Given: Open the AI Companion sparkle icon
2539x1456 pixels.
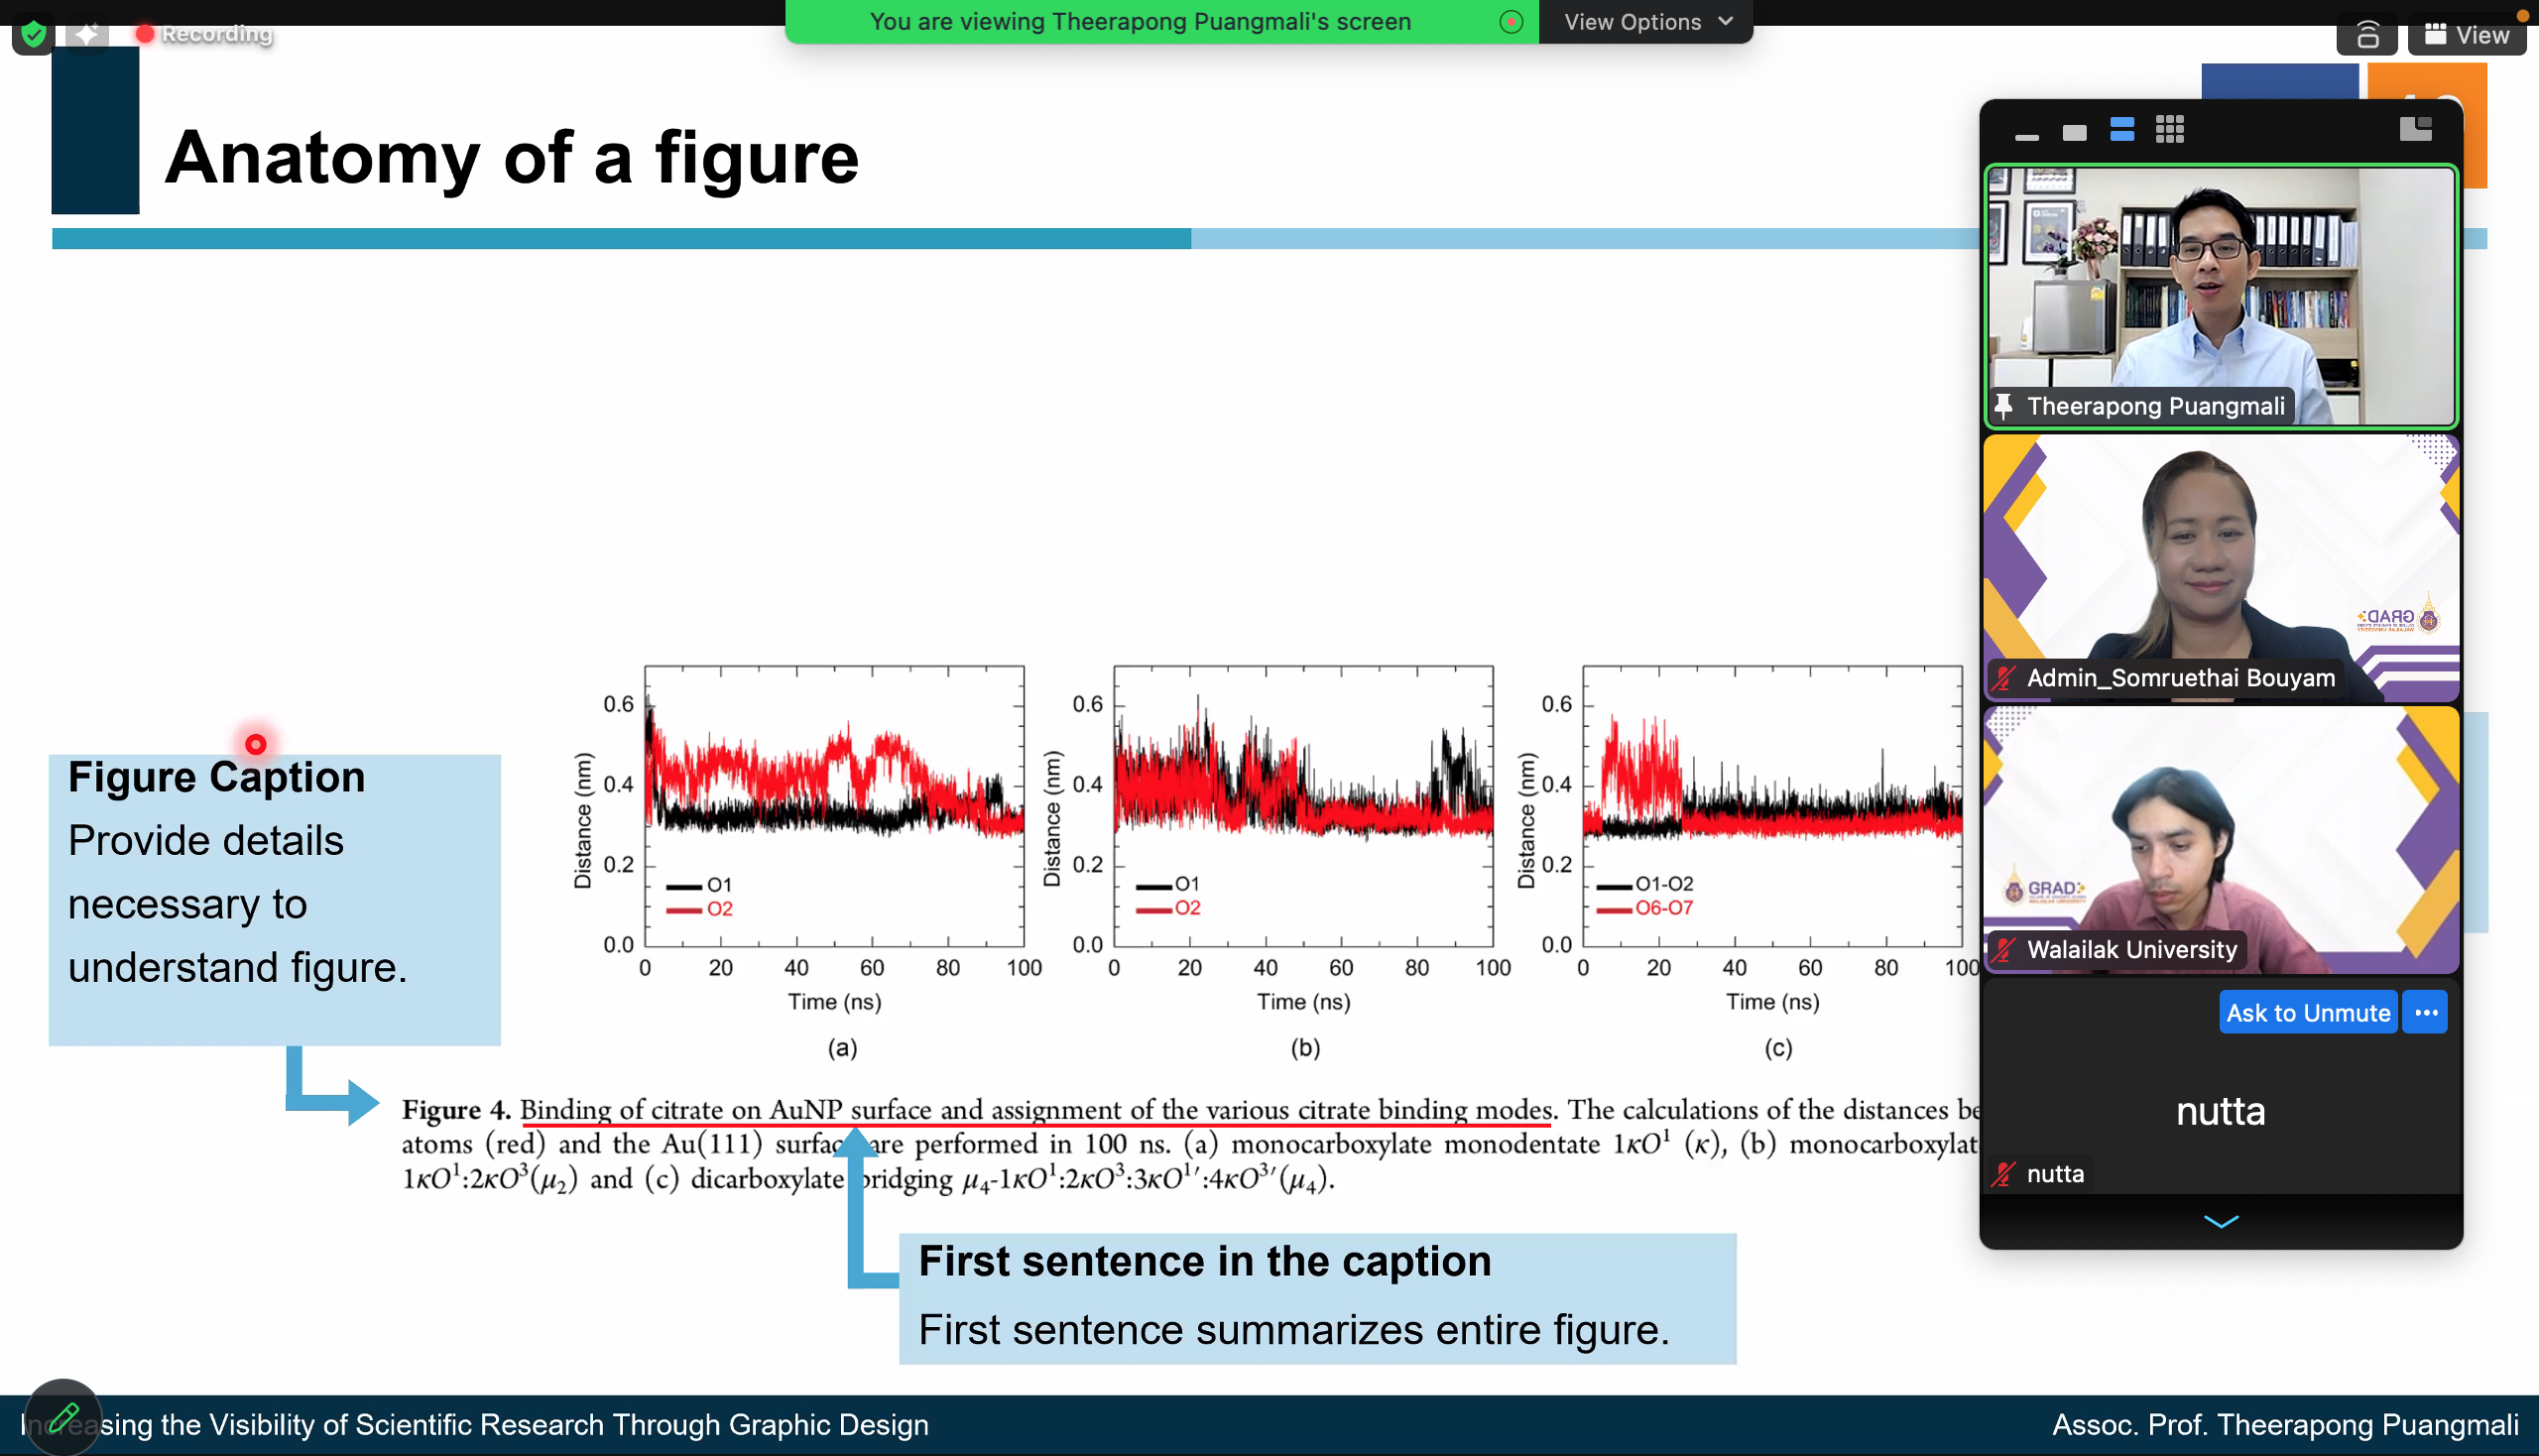Looking at the screenshot, I should pyautogui.click(x=87, y=34).
